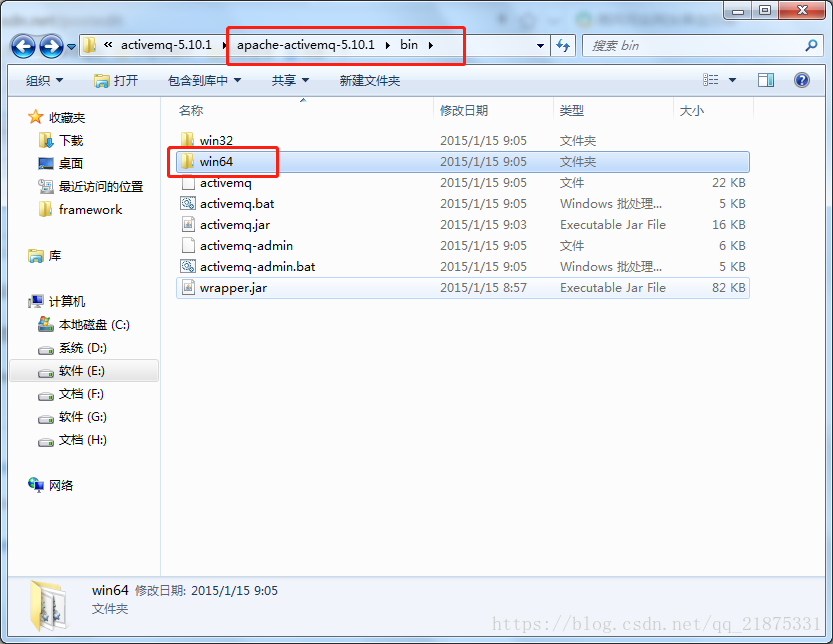The height and width of the screenshot is (644, 833).
Task: Open 桌面 in favorites
Action: point(71,164)
